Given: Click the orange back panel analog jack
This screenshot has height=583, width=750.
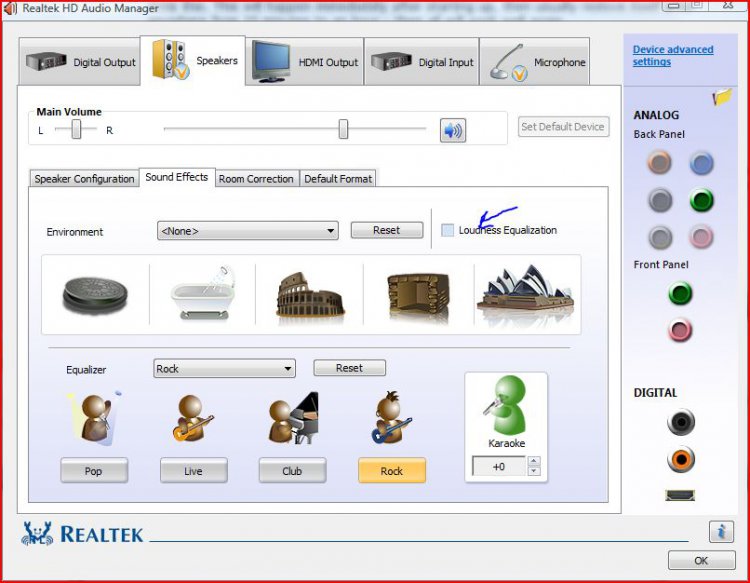Looking at the screenshot, I should [x=660, y=163].
